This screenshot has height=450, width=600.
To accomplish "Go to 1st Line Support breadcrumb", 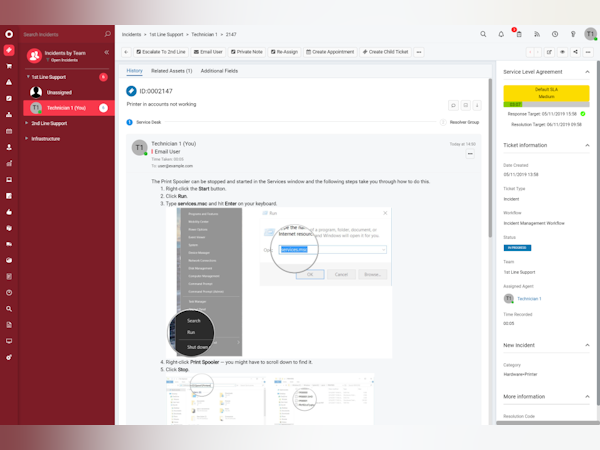I will tap(166, 34).
